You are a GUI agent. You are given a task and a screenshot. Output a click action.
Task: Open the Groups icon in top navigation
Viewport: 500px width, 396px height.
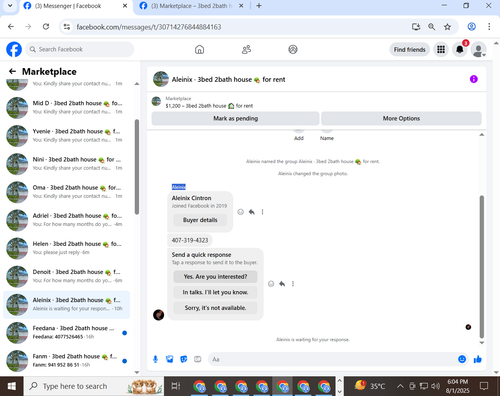click(x=293, y=50)
